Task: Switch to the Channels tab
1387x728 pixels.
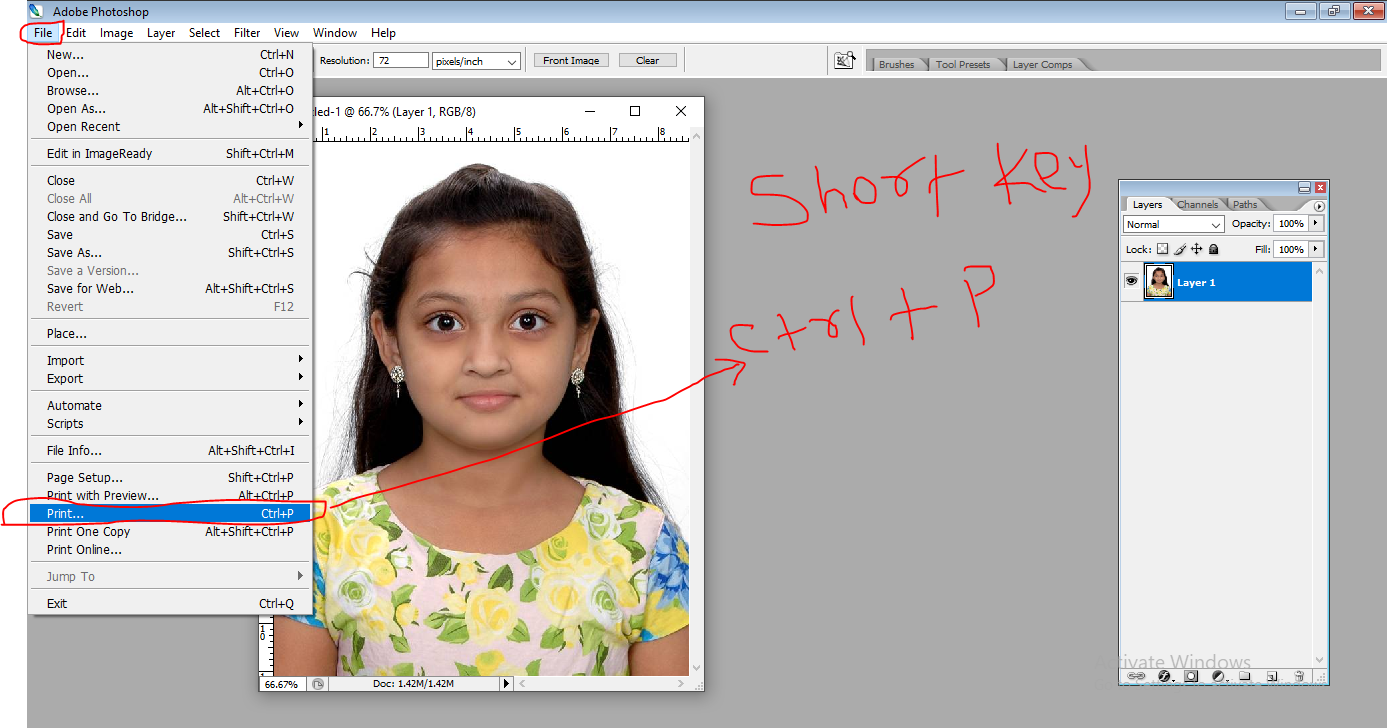Action: pyautogui.click(x=1197, y=204)
